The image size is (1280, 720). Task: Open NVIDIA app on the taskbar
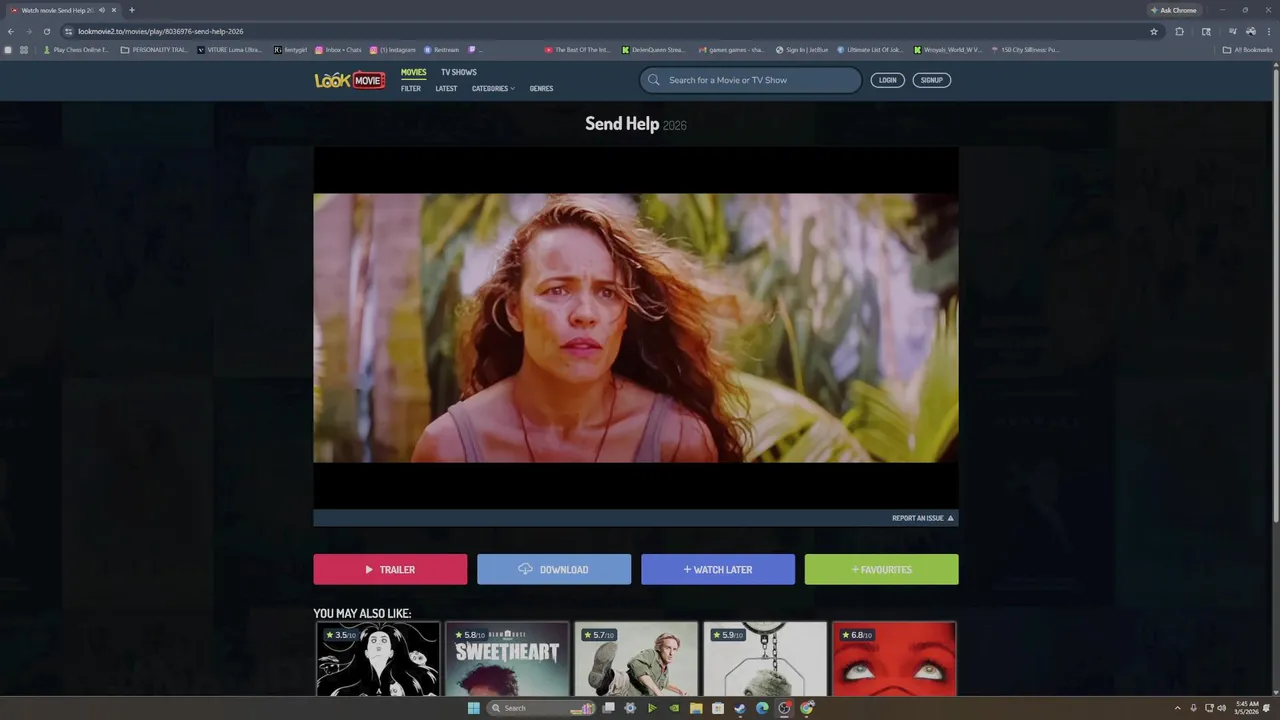[x=674, y=708]
